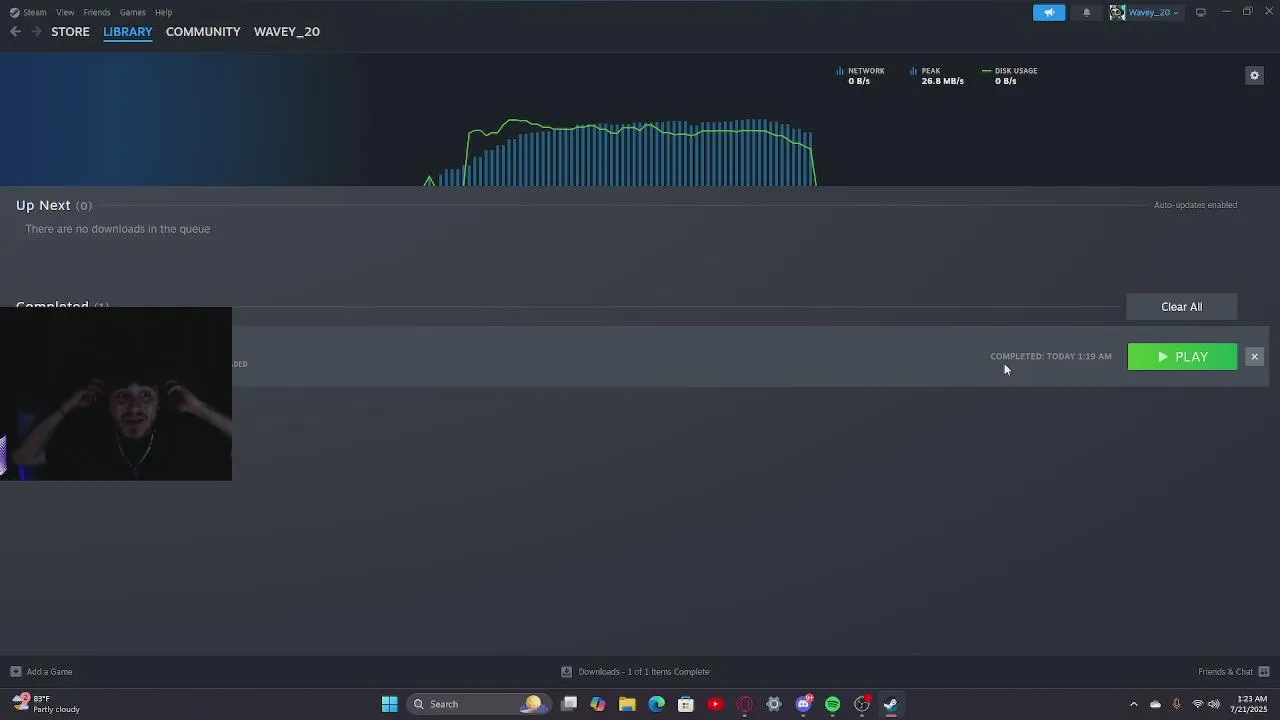Clear All completed downloads

[1182, 307]
